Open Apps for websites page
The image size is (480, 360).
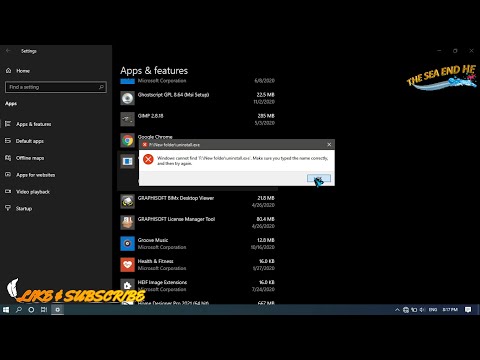[36, 175]
